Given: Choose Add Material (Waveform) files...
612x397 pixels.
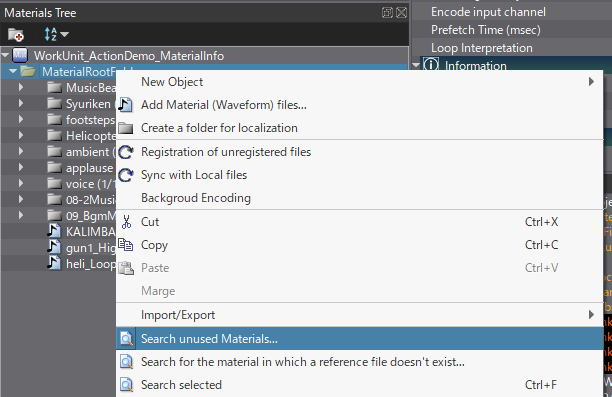Looking at the screenshot, I should pos(359,105).
